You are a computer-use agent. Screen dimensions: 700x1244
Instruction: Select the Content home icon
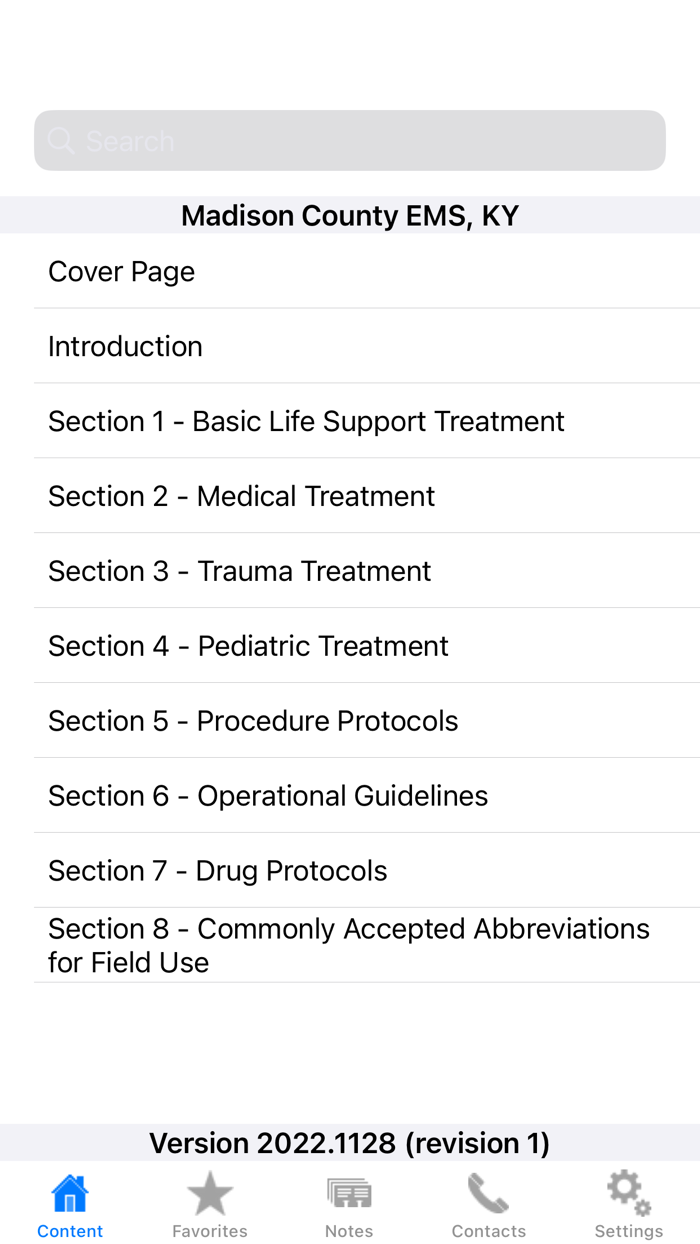[69, 1191]
